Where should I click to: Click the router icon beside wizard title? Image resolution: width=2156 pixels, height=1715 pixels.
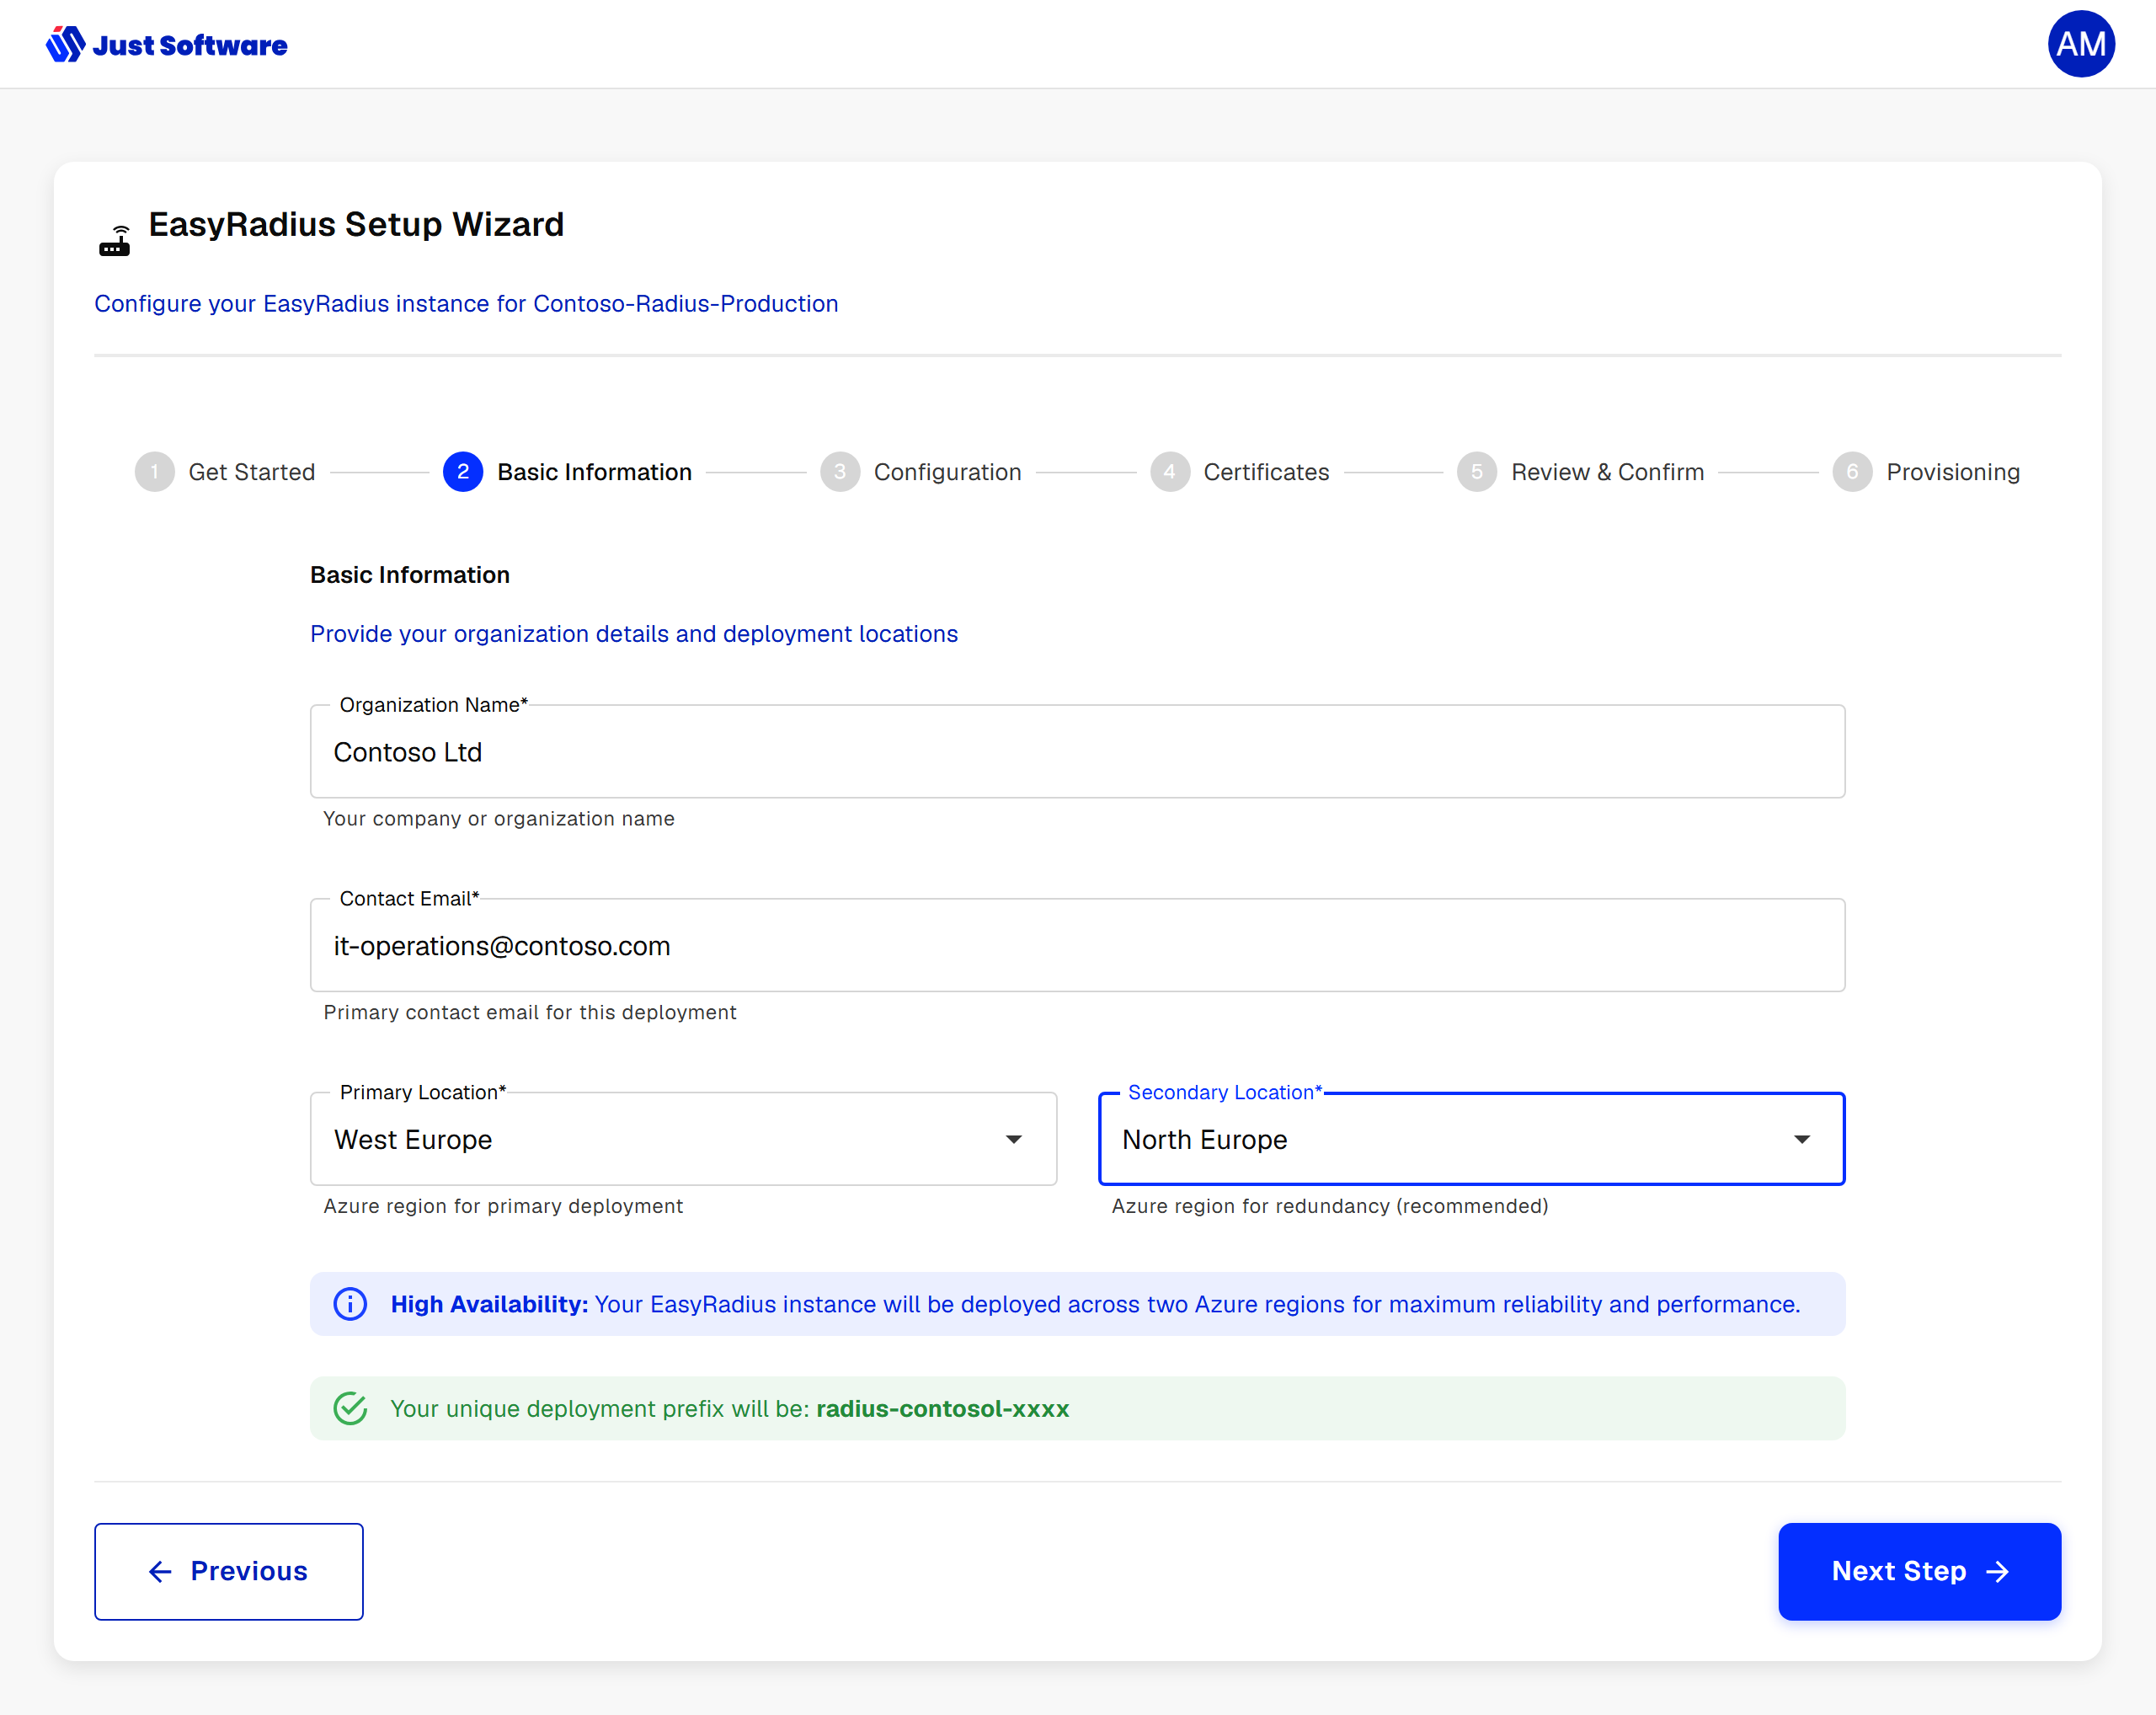(115, 241)
